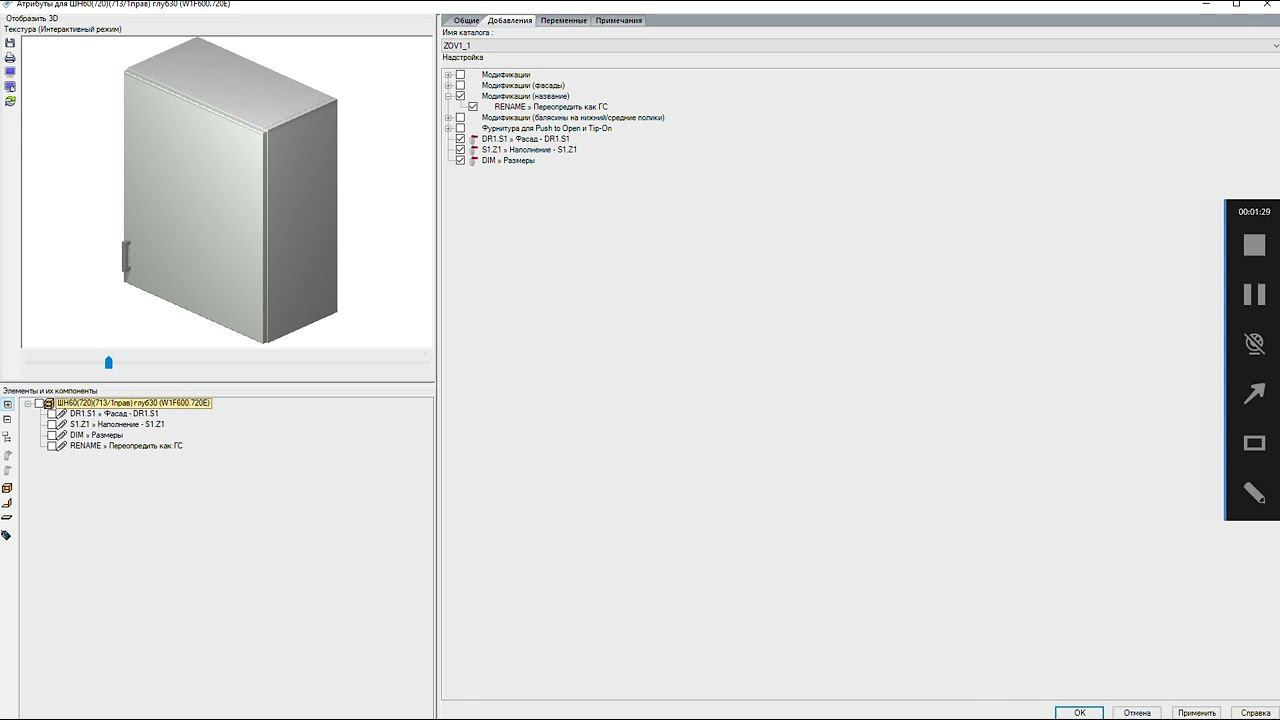This screenshot has width=1280, height=720.
Task: Enable the Модификации (балясины) checkbox
Action: (460, 118)
